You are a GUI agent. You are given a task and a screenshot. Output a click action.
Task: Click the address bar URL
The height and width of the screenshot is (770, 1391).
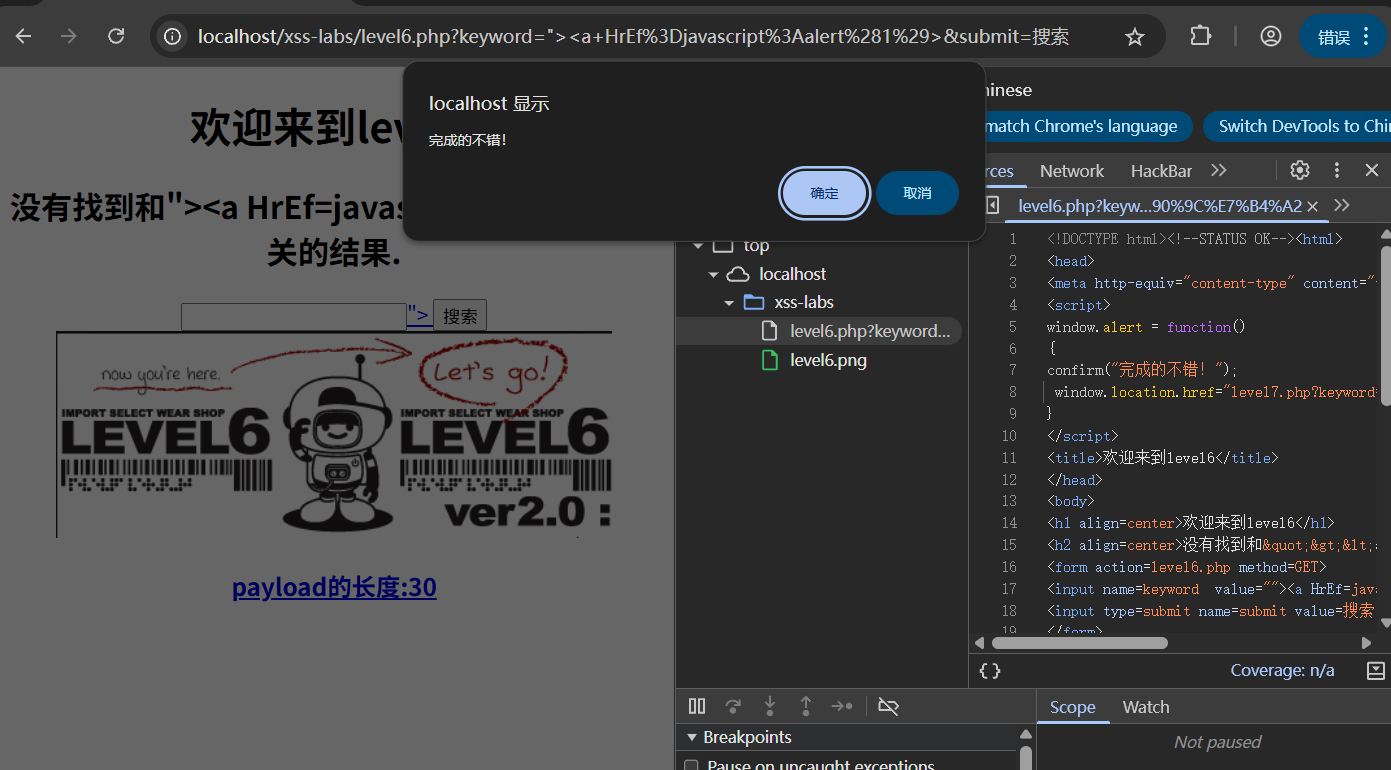tap(634, 37)
